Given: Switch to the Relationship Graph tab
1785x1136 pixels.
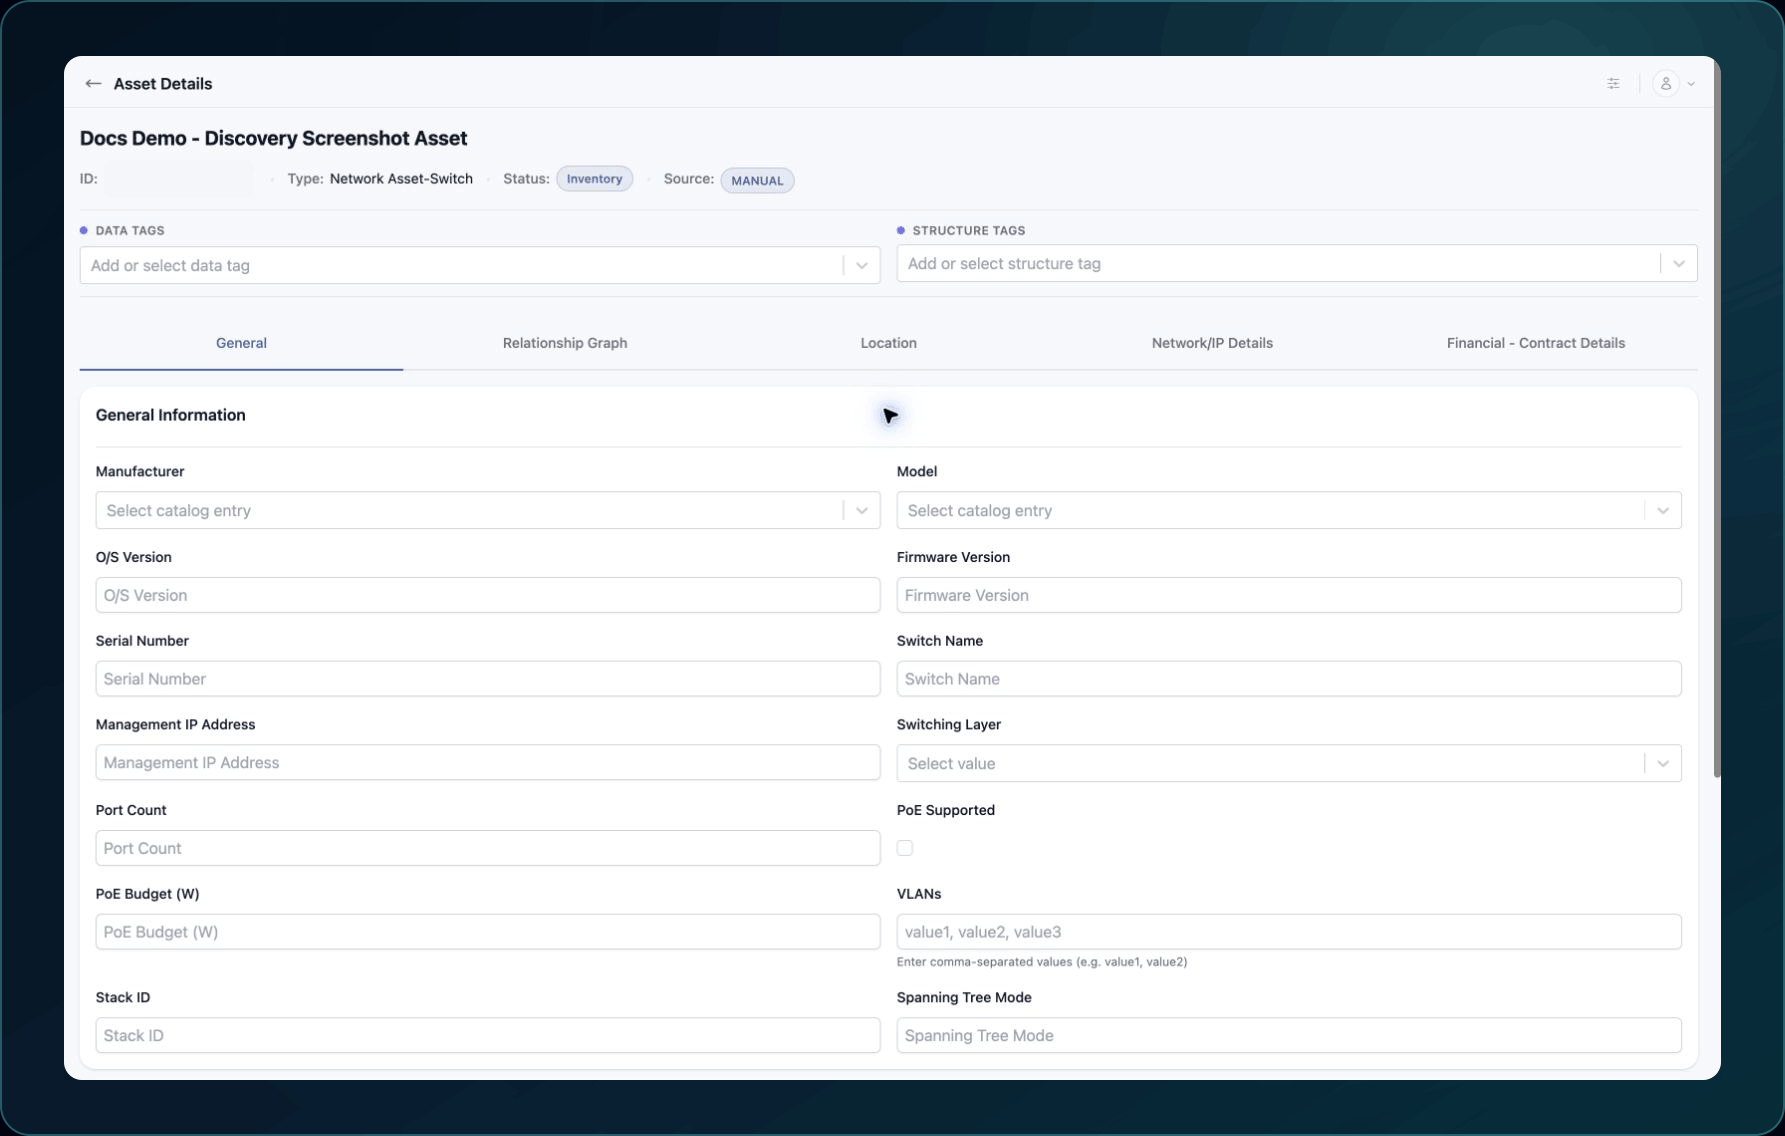Looking at the screenshot, I should [565, 343].
